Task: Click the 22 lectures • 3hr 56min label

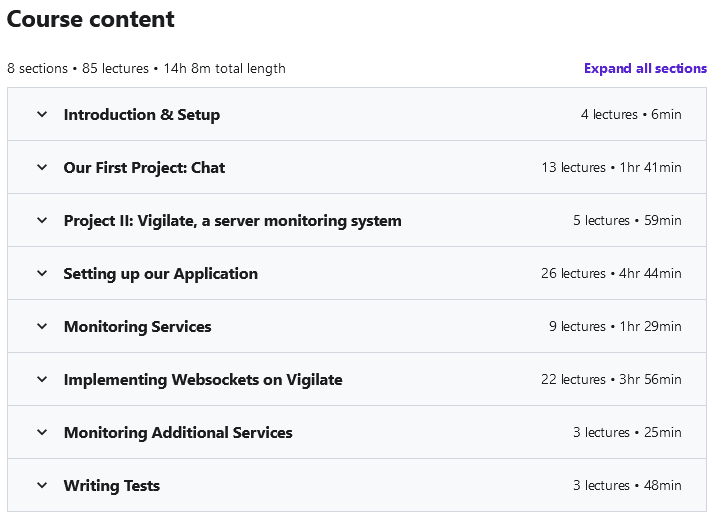Action: click(x=611, y=380)
